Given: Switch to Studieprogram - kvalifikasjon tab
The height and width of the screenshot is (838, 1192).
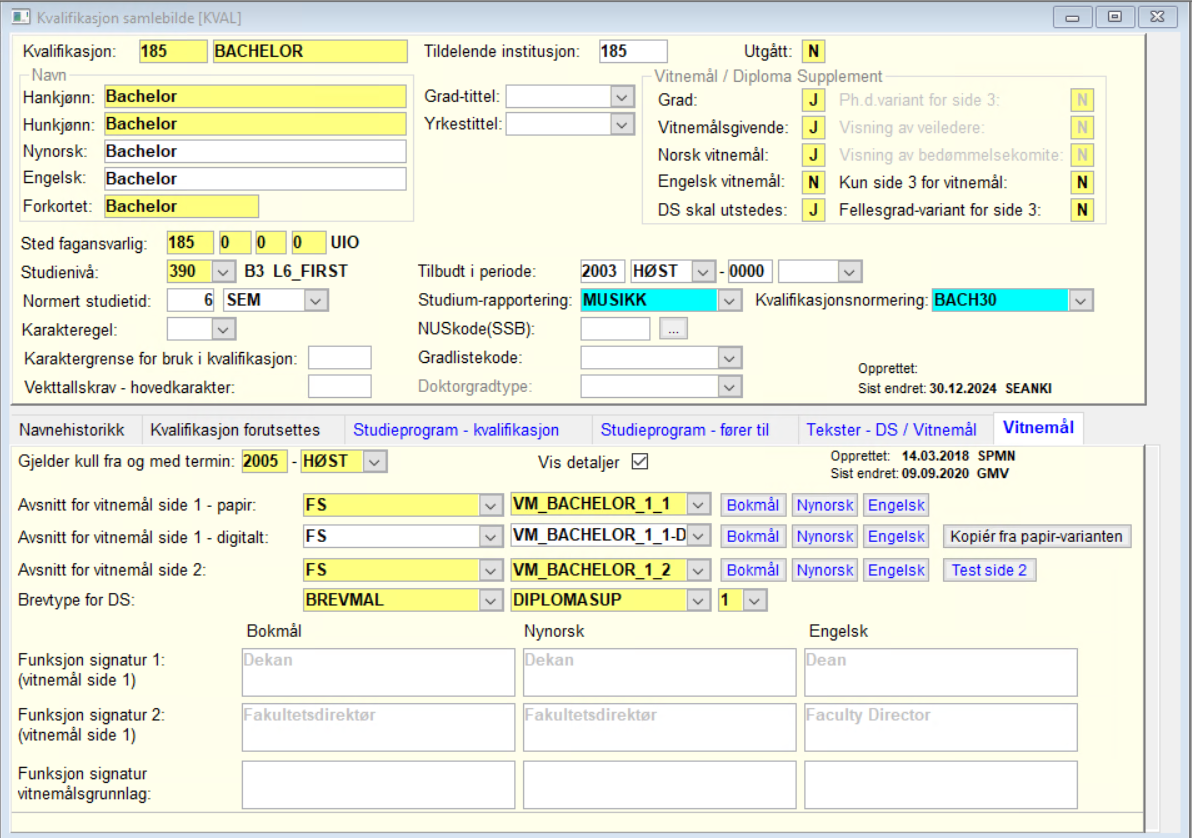Looking at the screenshot, I should point(456,430).
